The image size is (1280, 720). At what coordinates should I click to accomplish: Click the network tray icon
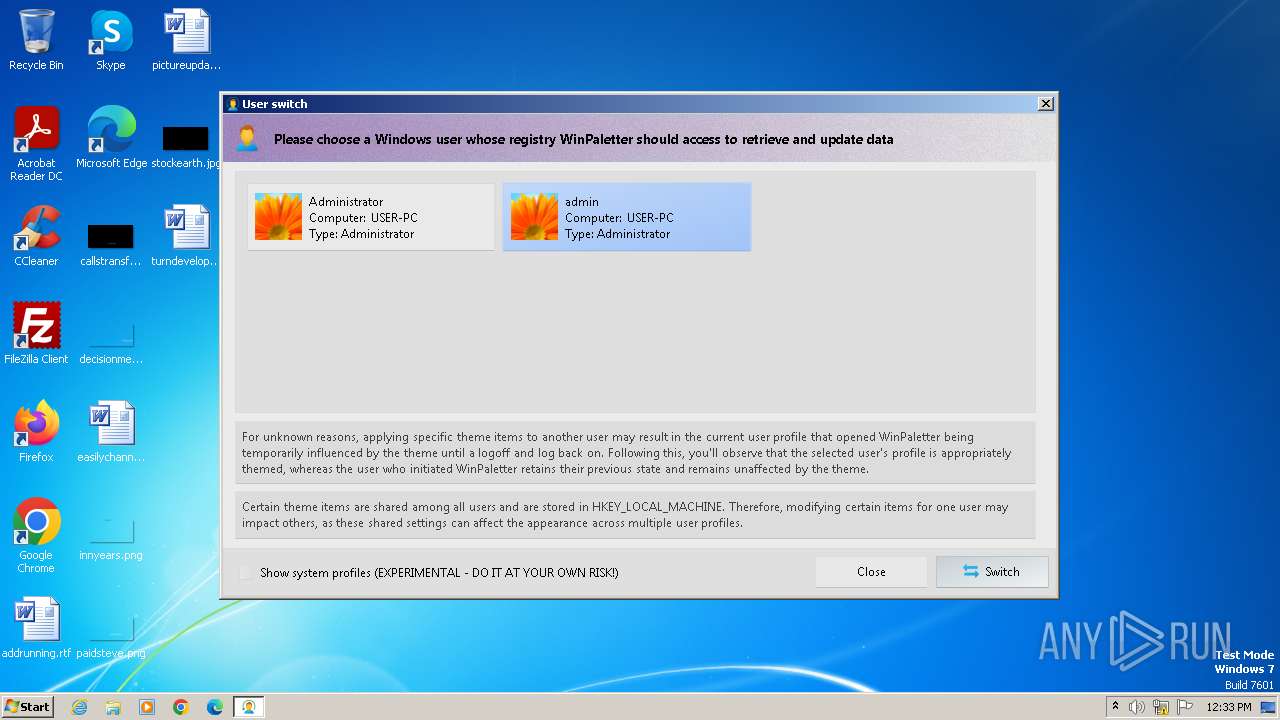[x=1161, y=707]
